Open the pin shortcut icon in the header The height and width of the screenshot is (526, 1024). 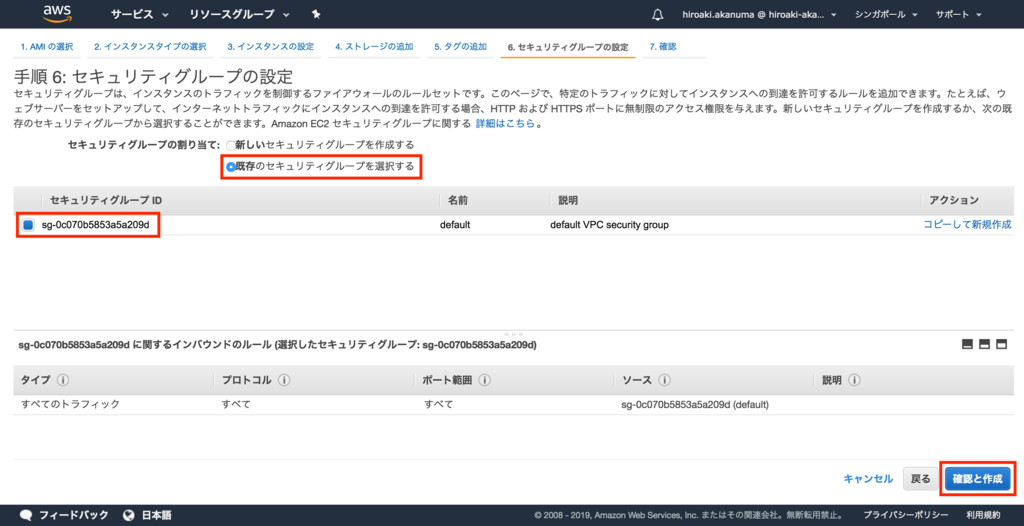[316, 14]
